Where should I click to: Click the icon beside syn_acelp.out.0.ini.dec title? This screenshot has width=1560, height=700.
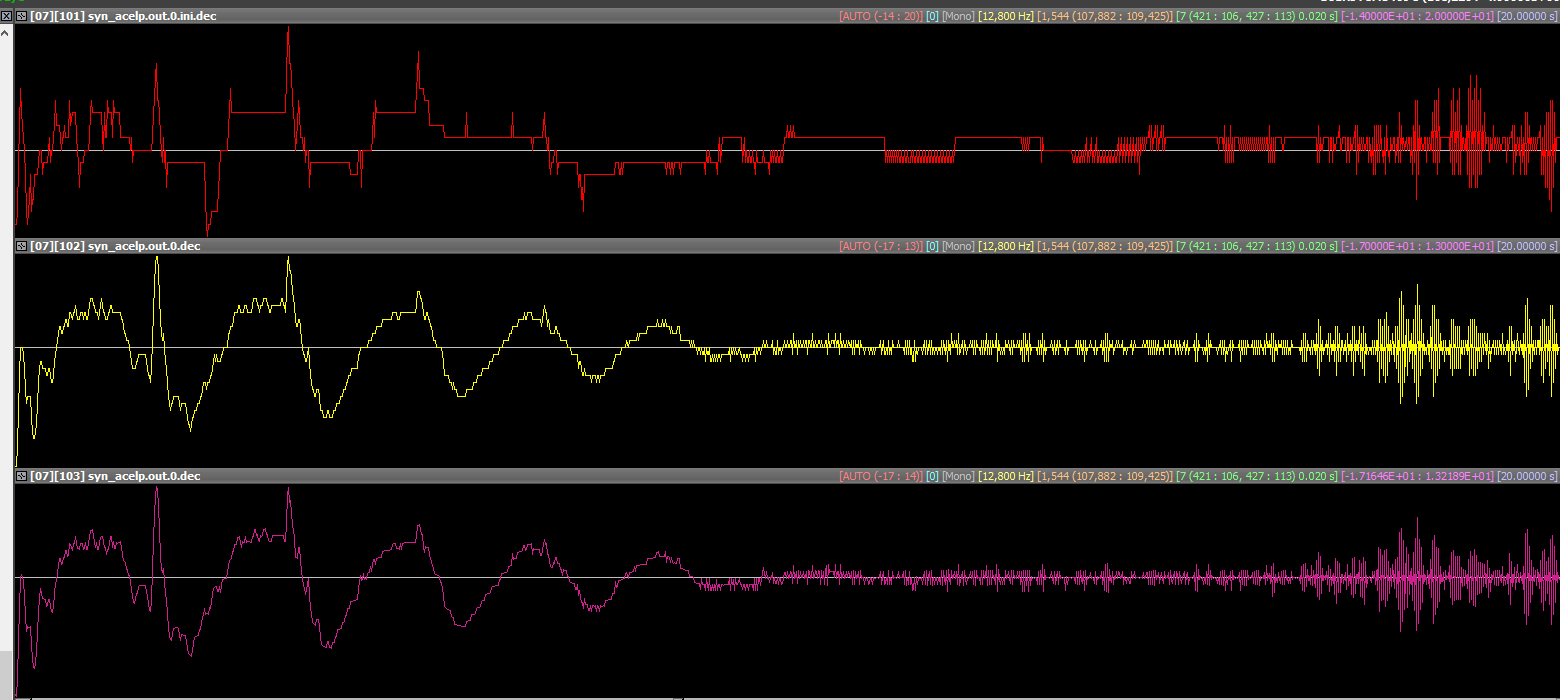21,16
